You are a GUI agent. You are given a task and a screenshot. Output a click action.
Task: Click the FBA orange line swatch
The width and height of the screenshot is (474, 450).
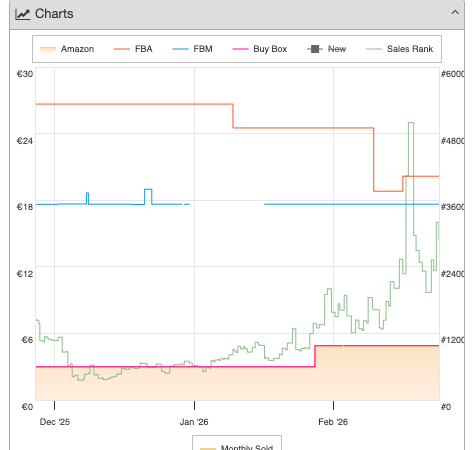tap(122, 49)
